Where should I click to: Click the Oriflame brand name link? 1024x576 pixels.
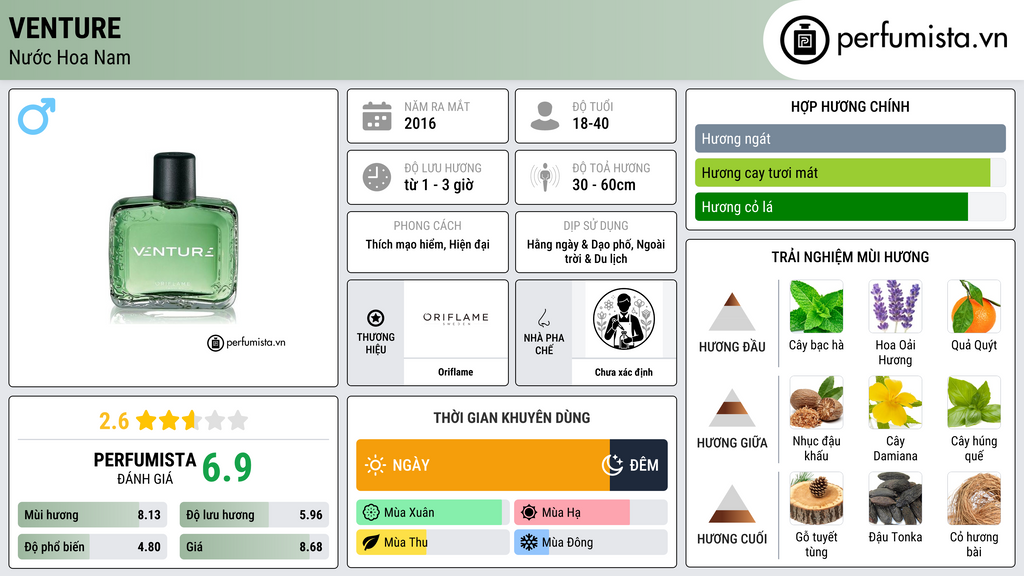[455, 372]
